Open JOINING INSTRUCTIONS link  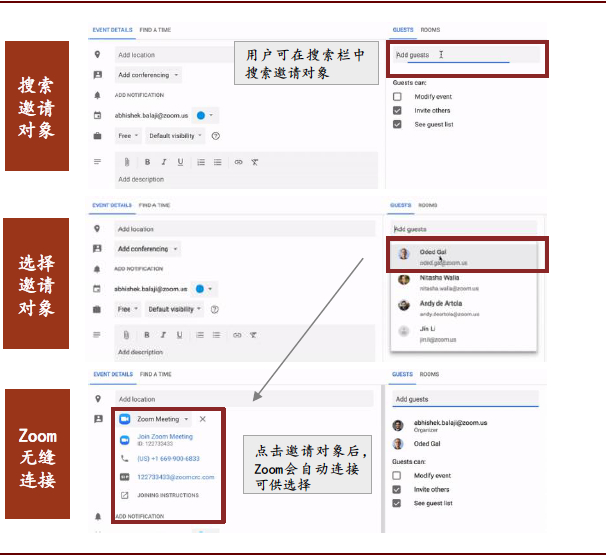(168, 495)
